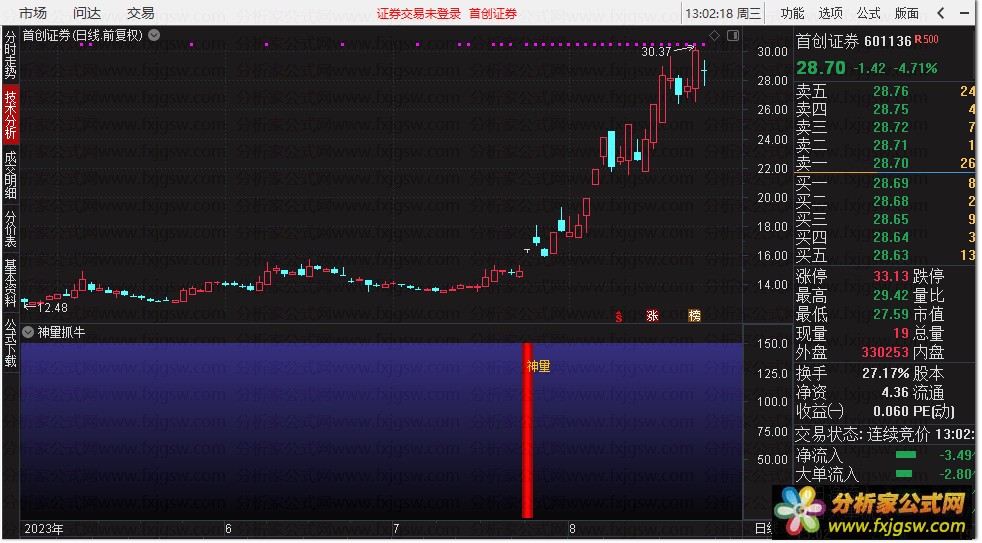Open the 成交明细 side tab
Screen dimensions: 982x543
[11, 175]
